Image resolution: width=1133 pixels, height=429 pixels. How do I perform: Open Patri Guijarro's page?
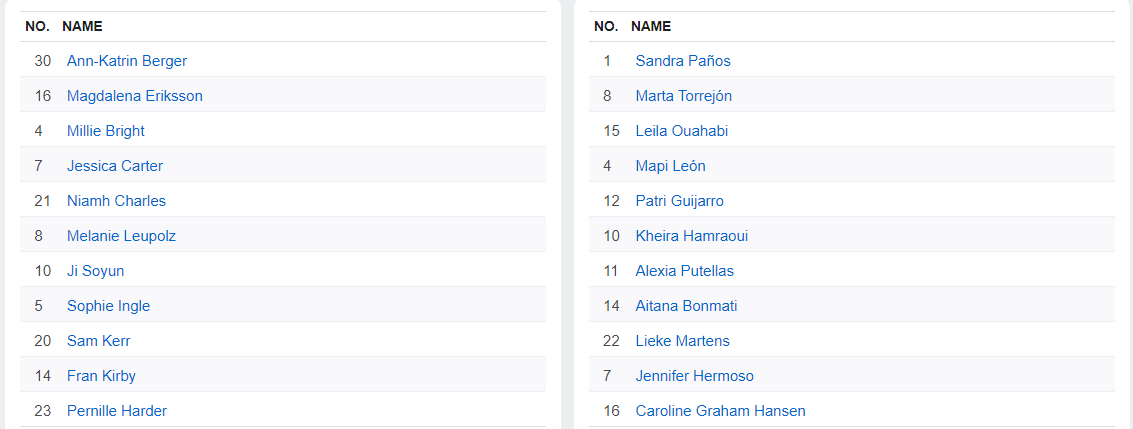pyautogui.click(x=679, y=201)
